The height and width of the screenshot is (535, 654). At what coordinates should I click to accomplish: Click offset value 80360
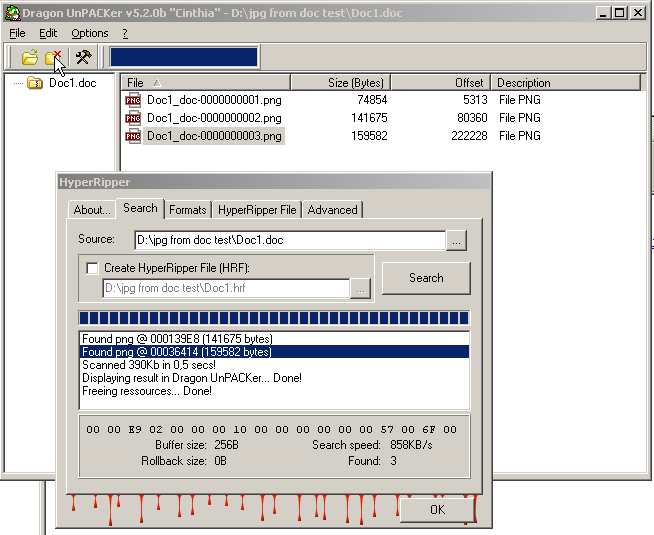472,118
